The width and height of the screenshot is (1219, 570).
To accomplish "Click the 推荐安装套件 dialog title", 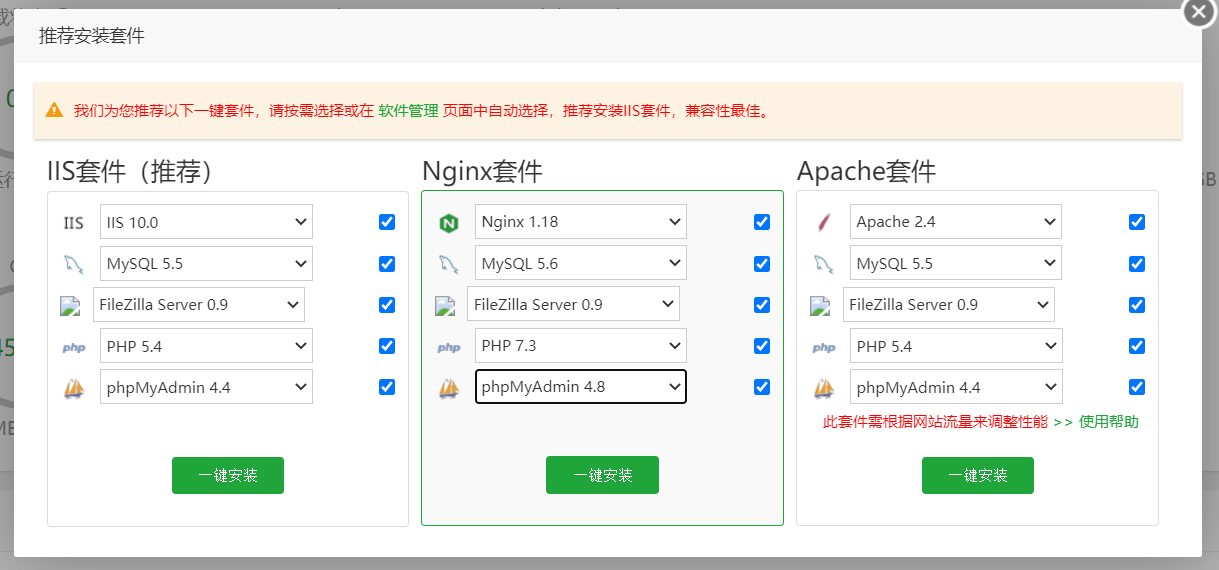I will click(92, 36).
